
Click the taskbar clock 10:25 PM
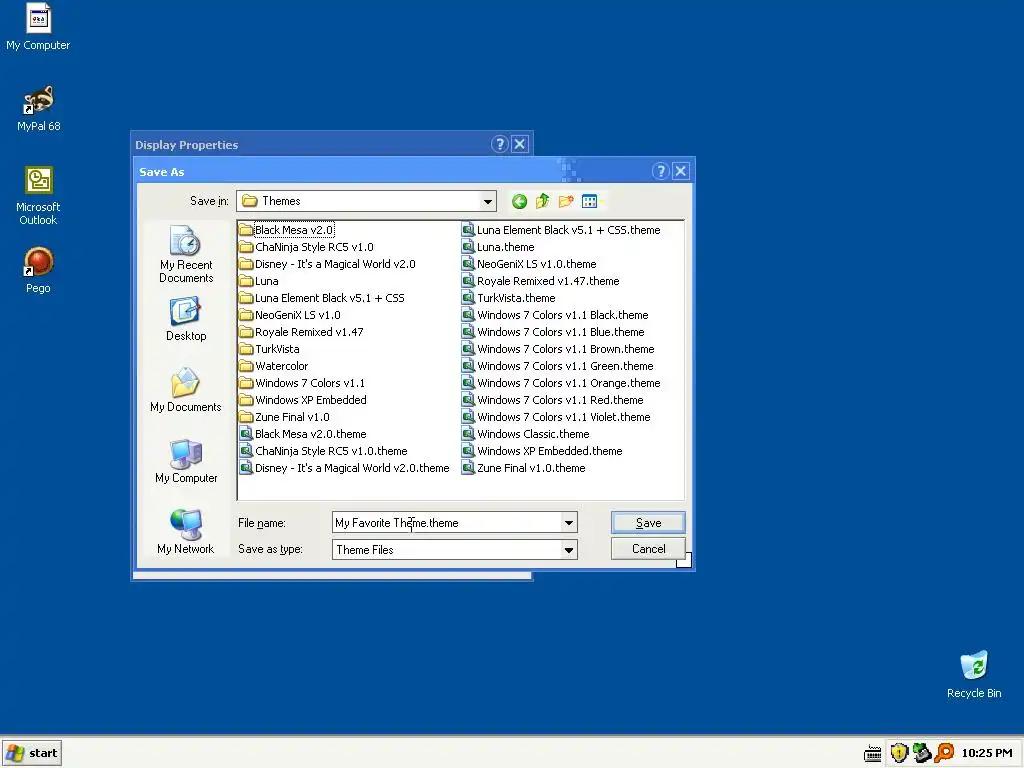tap(987, 753)
